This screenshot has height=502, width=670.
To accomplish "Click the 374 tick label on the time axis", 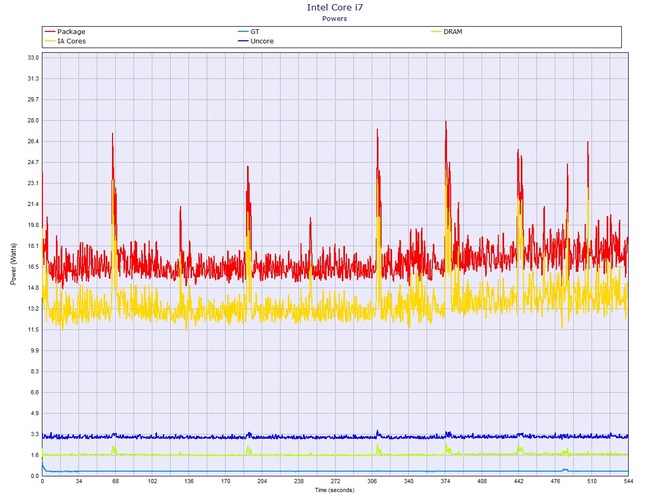I will 445,481.
